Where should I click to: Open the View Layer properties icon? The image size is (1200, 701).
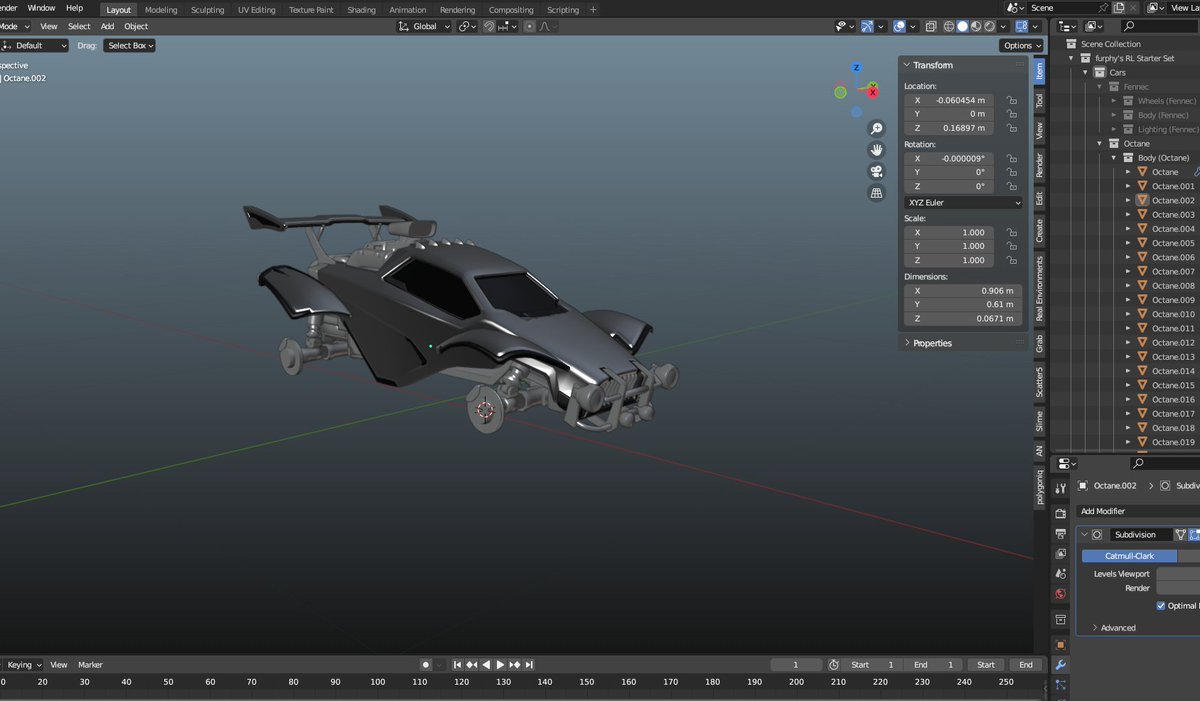tap(1061, 553)
